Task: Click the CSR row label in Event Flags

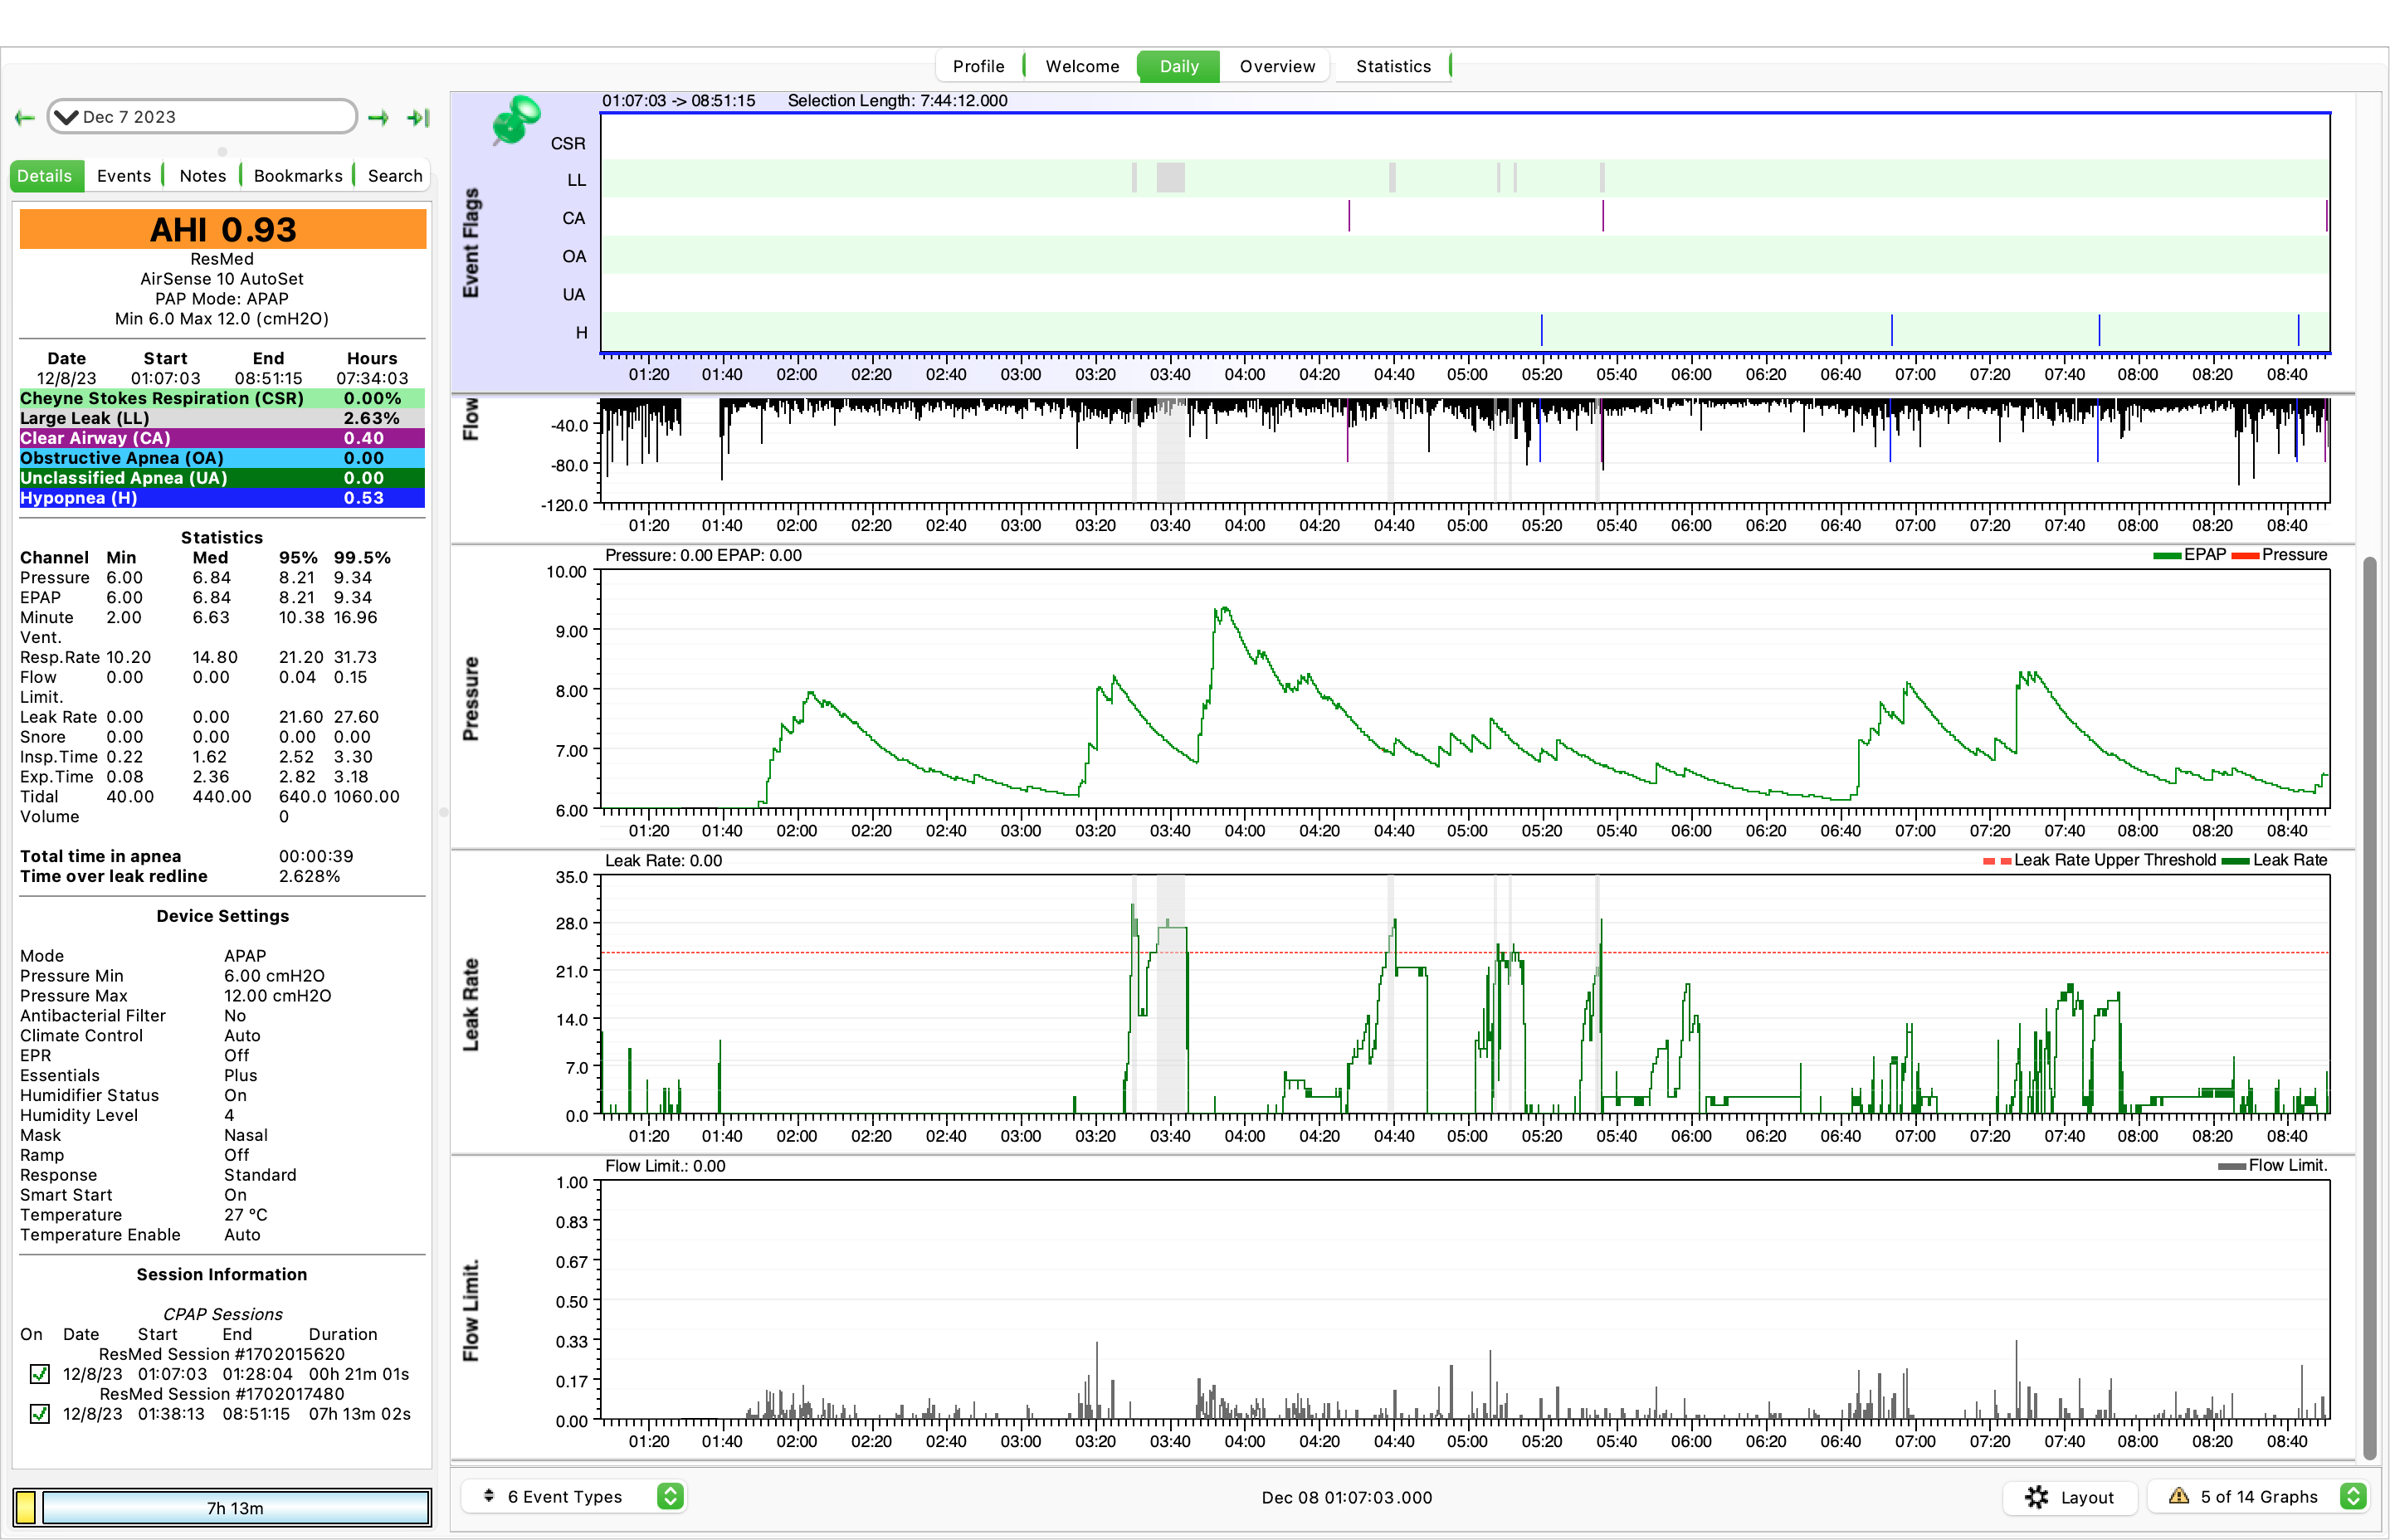Action: click(568, 144)
